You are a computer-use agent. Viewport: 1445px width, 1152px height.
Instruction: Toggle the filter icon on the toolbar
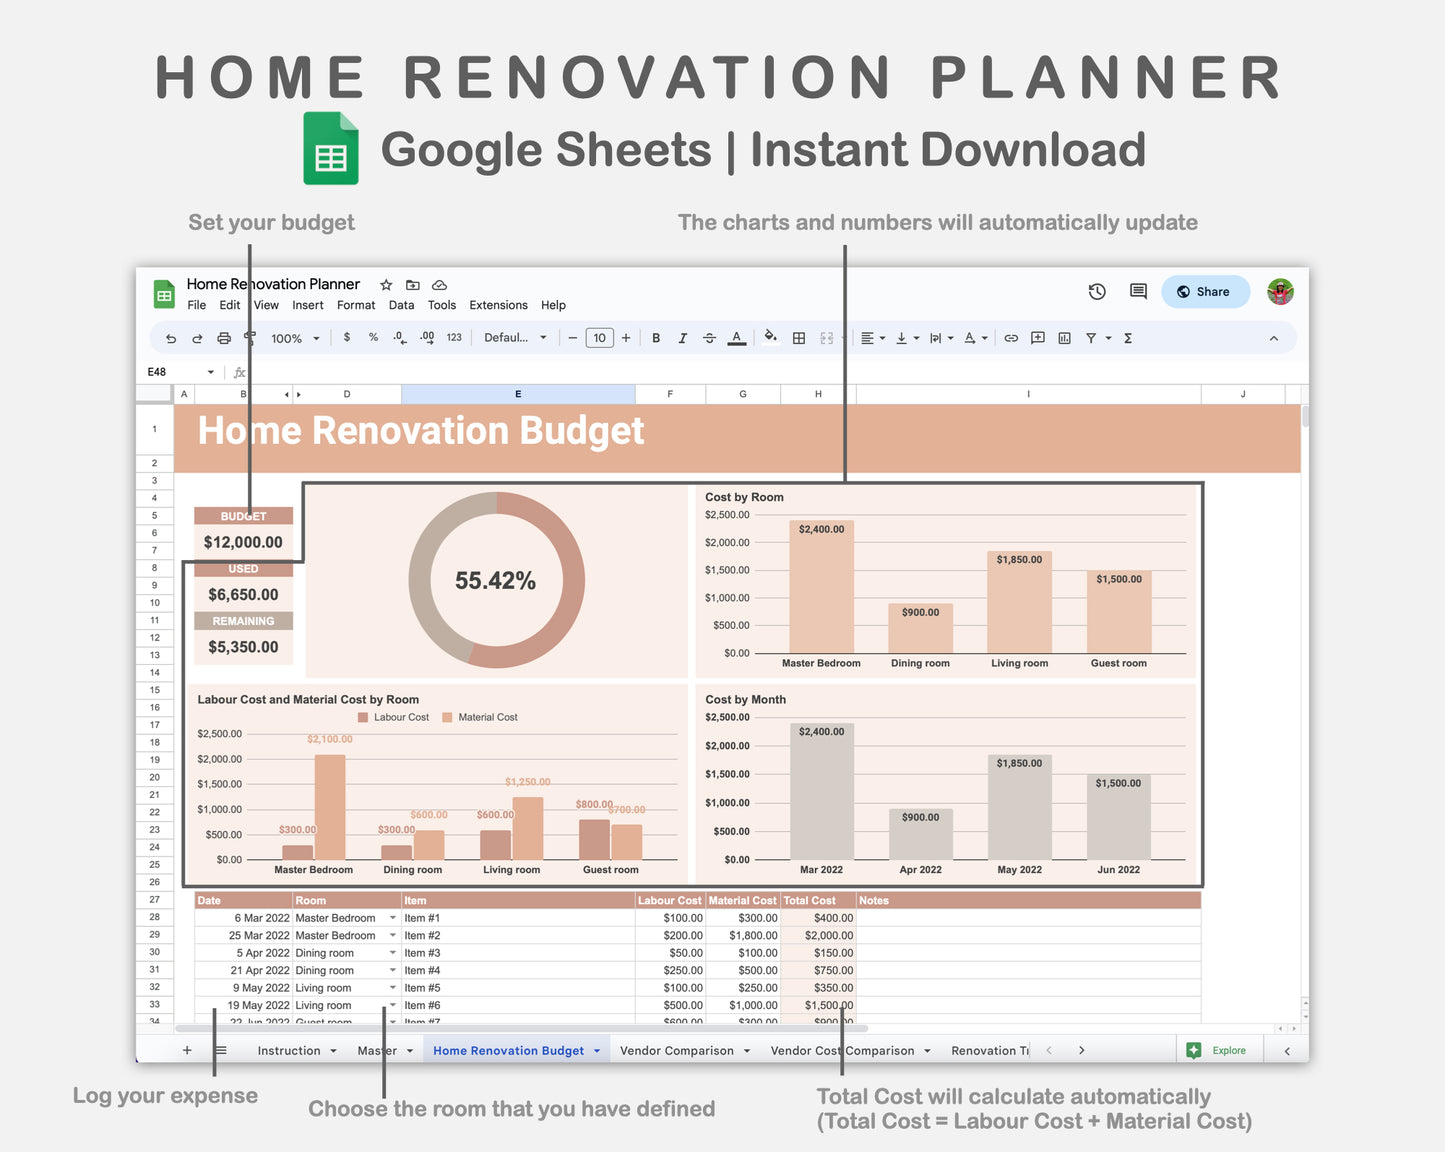tap(1091, 338)
